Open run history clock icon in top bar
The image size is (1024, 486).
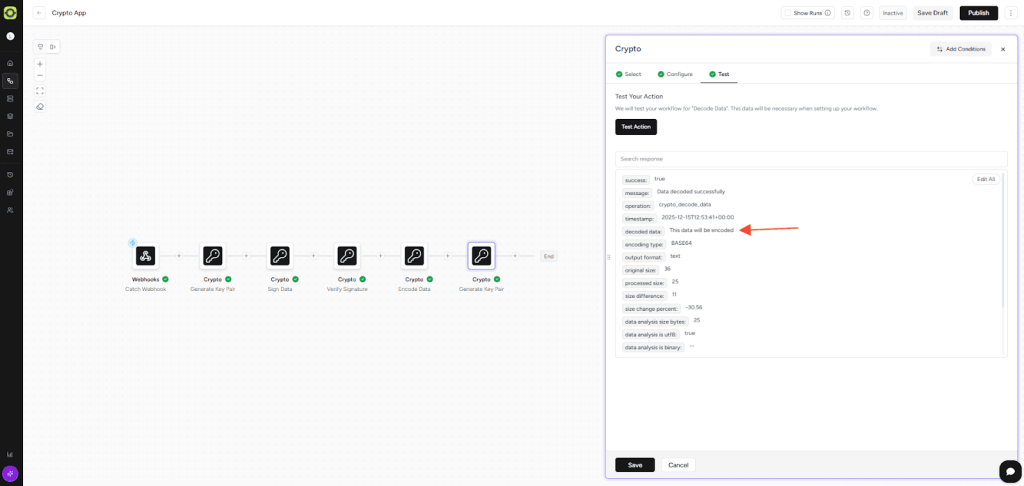coord(847,13)
